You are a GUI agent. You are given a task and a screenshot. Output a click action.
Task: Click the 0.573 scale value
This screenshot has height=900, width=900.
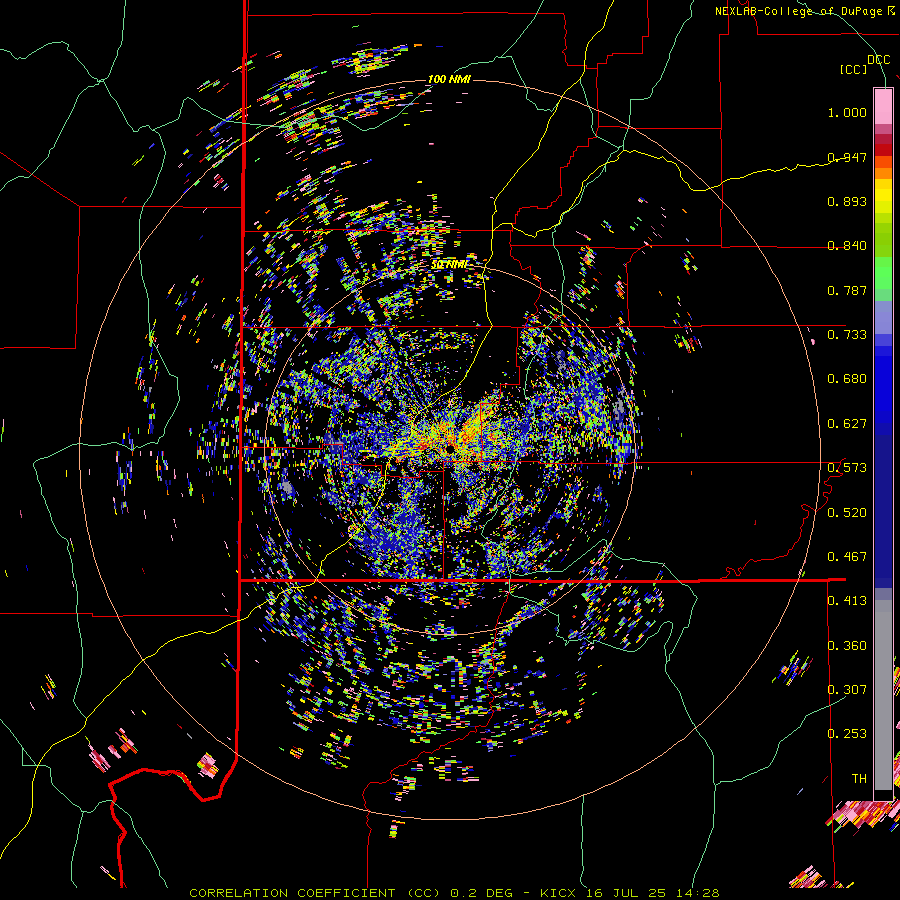coord(847,468)
